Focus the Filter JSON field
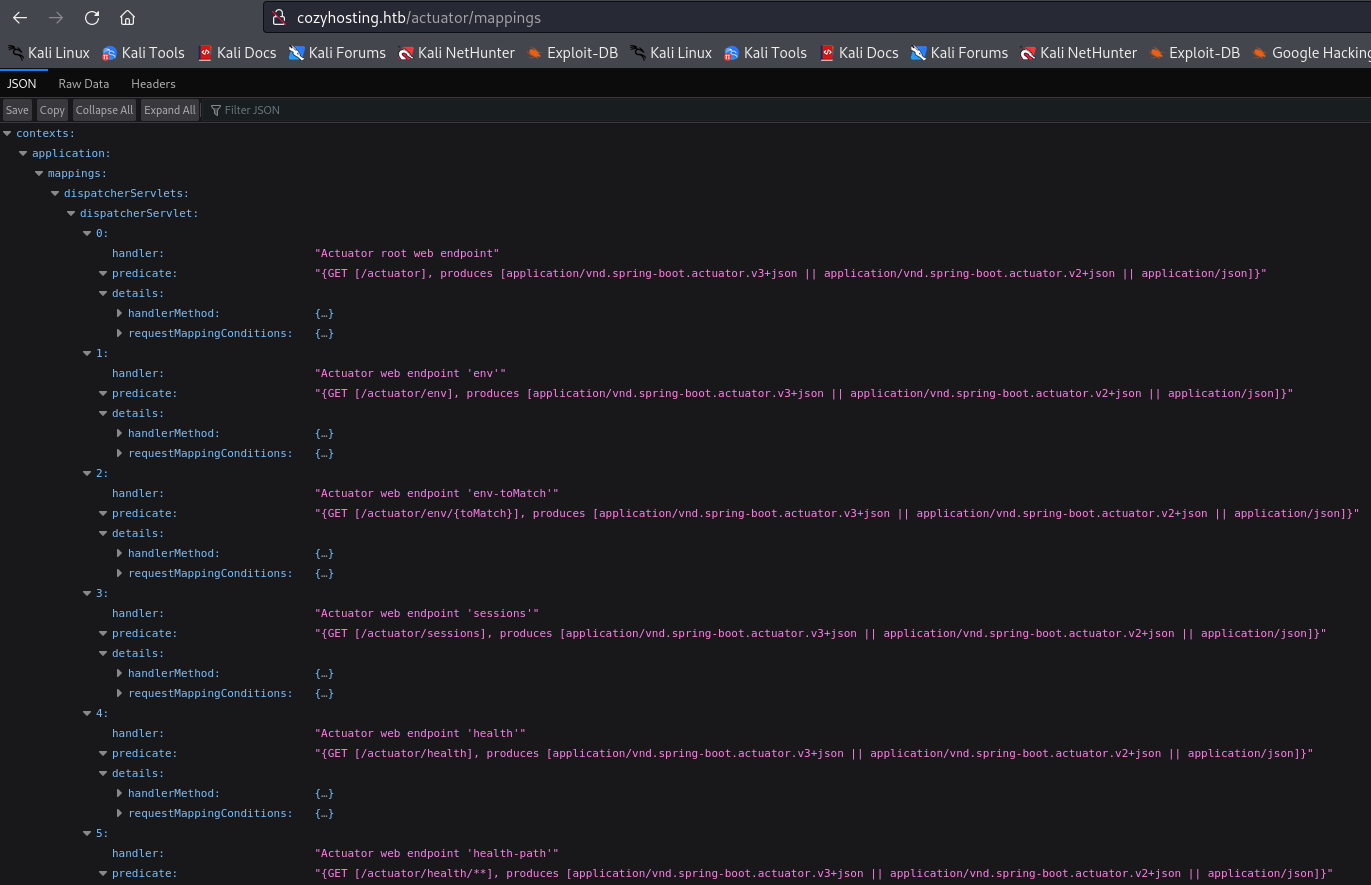 coord(788,110)
